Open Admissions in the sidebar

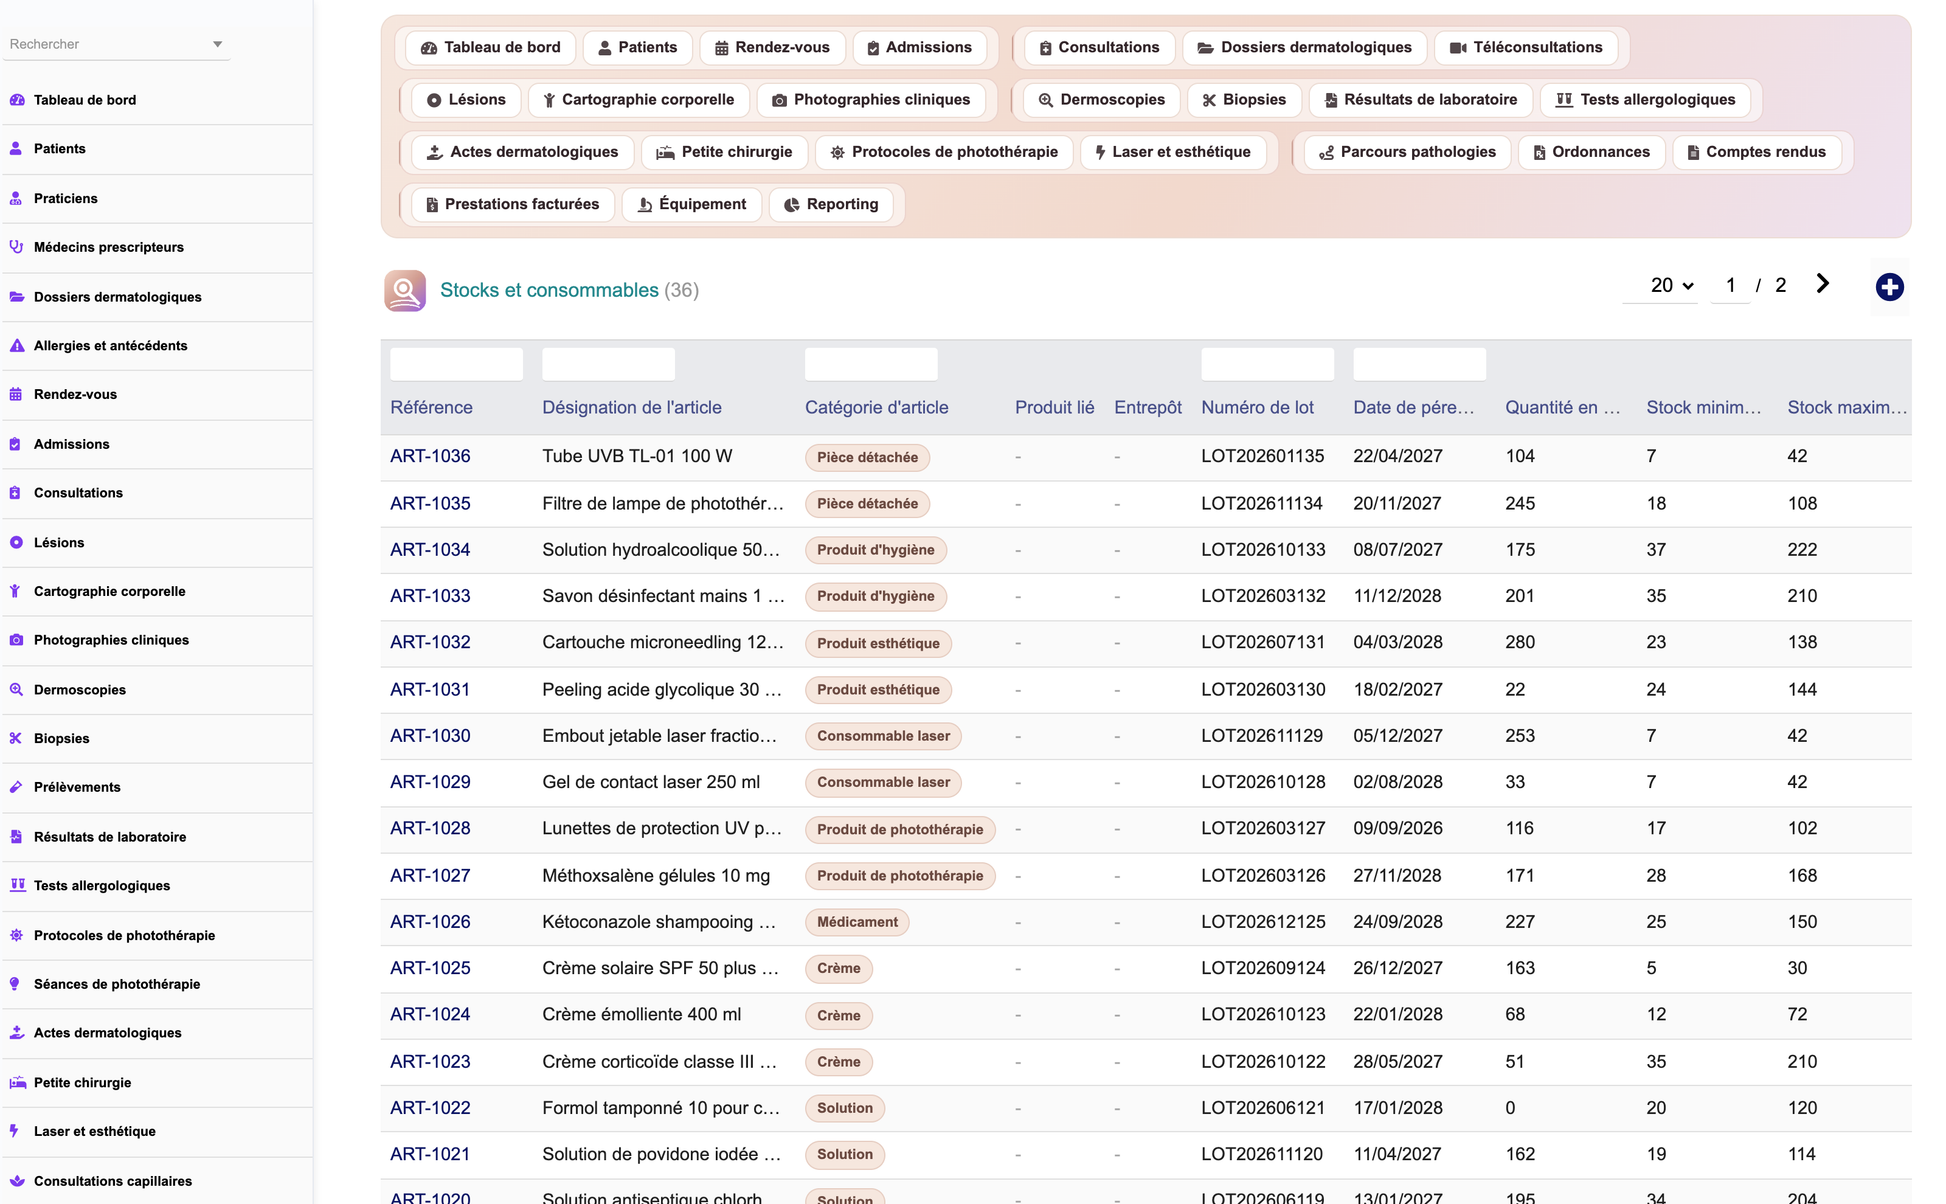[x=157, y=444]
